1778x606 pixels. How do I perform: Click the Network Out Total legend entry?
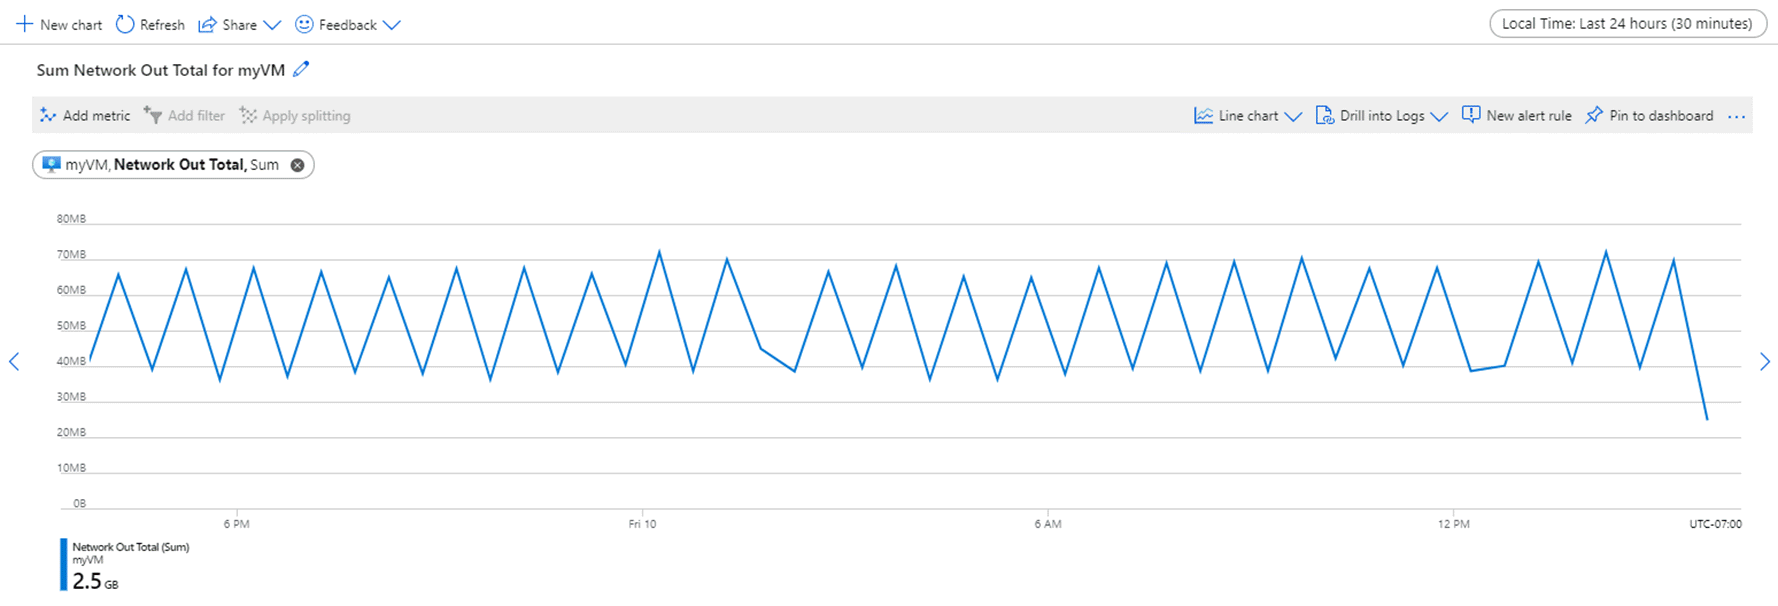(x=130, y=547)
